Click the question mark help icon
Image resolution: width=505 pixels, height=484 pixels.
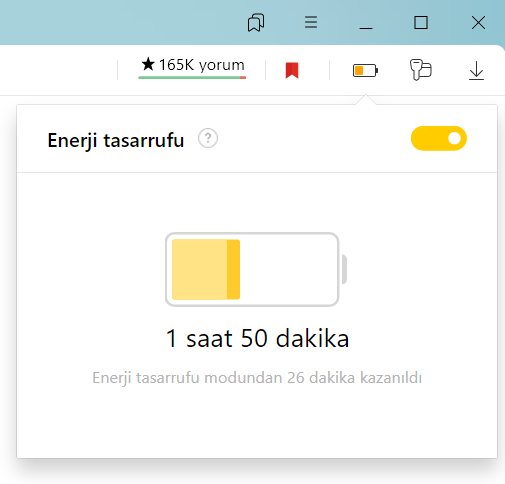tap(208, 138)
